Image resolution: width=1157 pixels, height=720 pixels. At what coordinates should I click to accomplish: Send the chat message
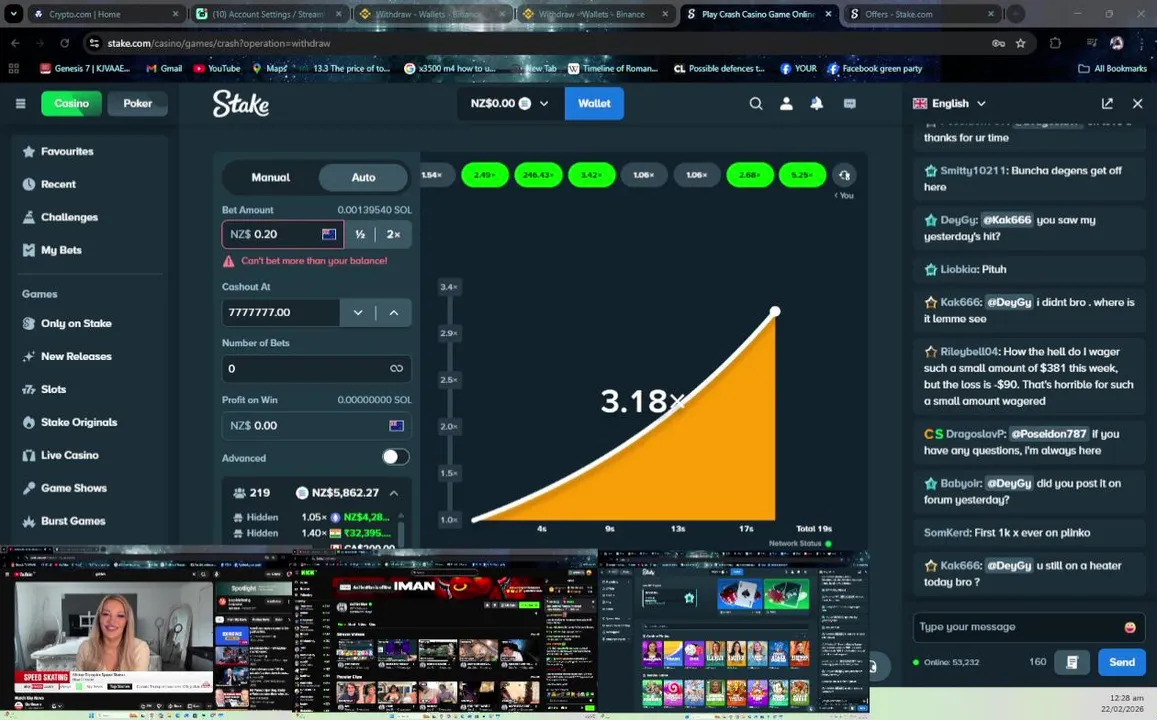click(1122, 662)
